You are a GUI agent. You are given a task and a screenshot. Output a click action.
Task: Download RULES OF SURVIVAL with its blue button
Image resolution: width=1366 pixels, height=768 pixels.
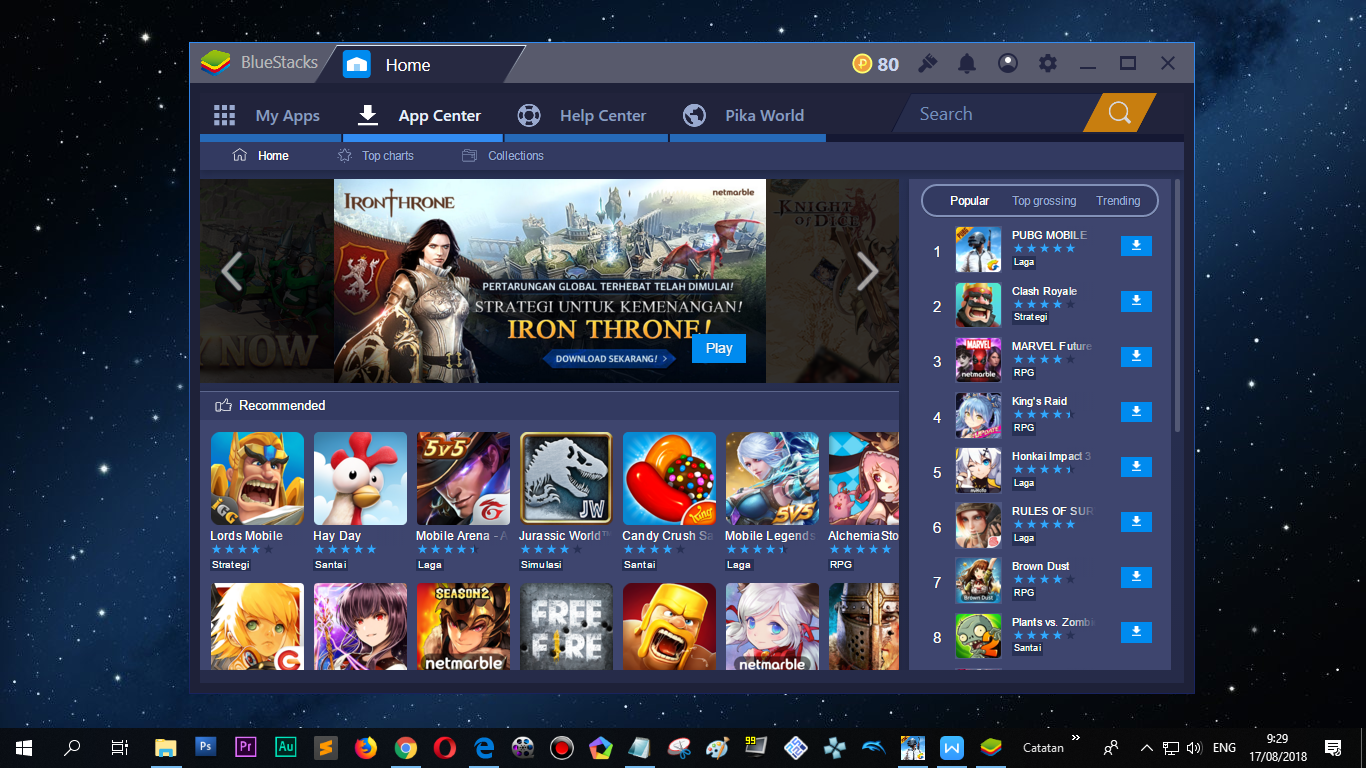pos(1136,521)
